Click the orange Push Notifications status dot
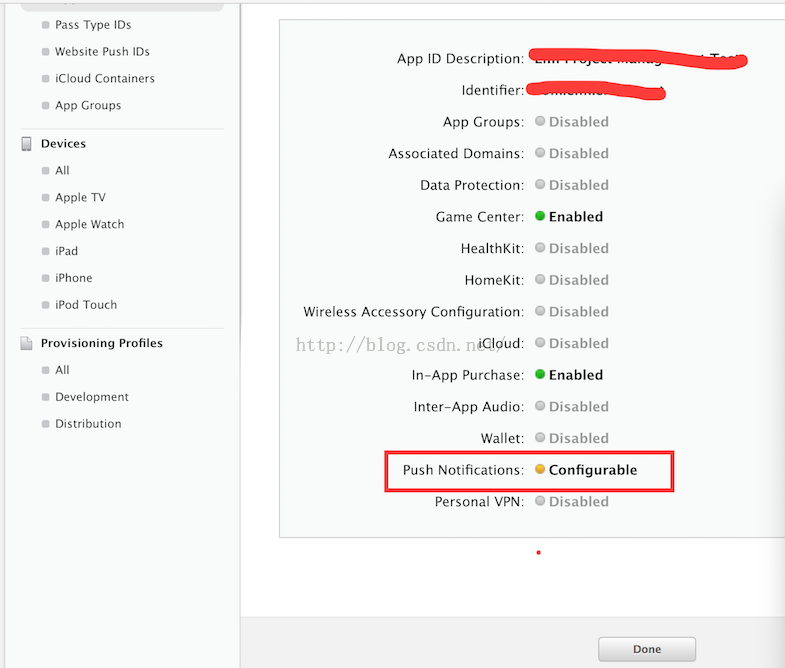 pyautogui.click(x=540, y=469)
